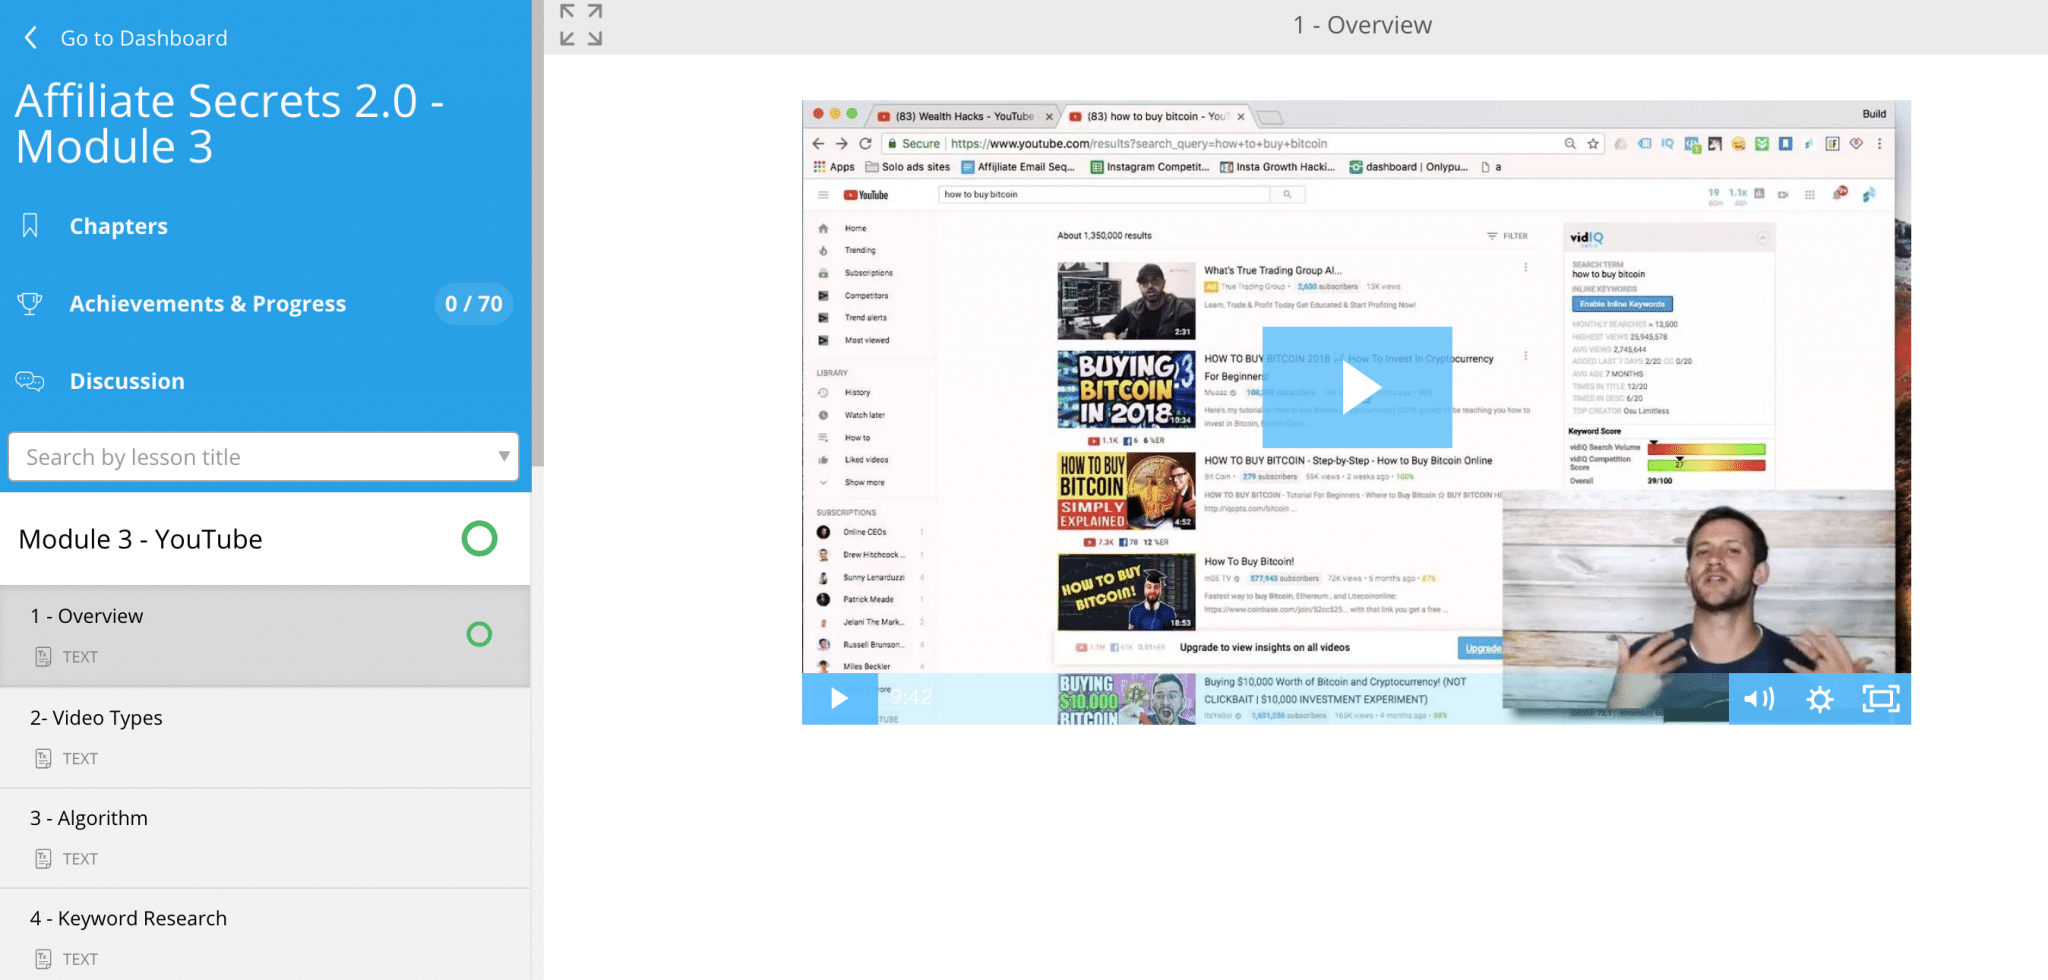This screenshot has width=2048, height=980.
Task: Click the Affiliate Secrets 2.0 - Module 3 title
Action: pos(230,124)
